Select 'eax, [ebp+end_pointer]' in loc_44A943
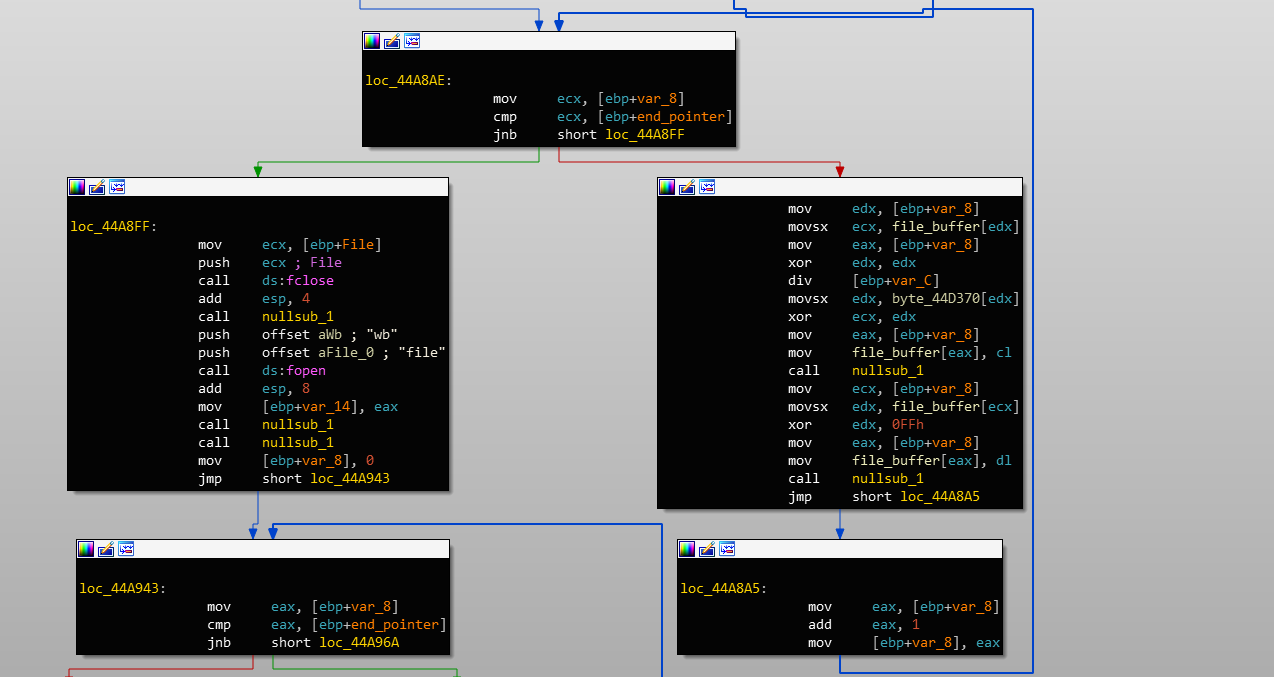1274x677 pixels. [x=359, y=625]
